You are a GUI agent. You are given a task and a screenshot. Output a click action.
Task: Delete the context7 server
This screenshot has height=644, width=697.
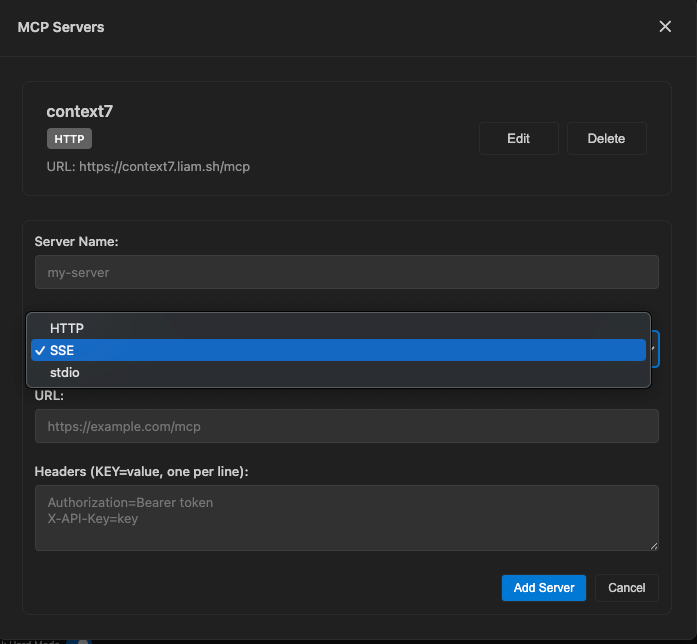click(606, 139)
